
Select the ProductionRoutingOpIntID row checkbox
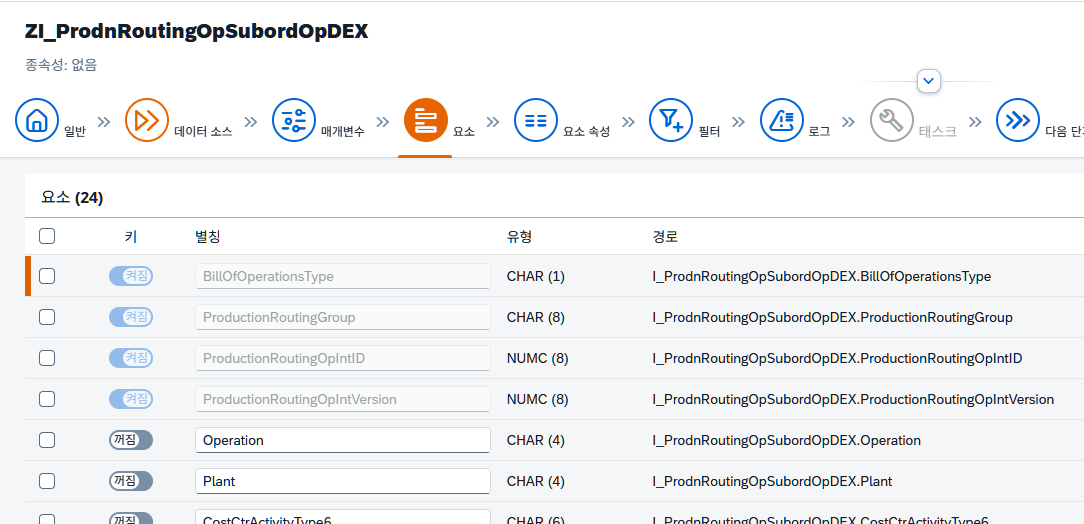47,358
